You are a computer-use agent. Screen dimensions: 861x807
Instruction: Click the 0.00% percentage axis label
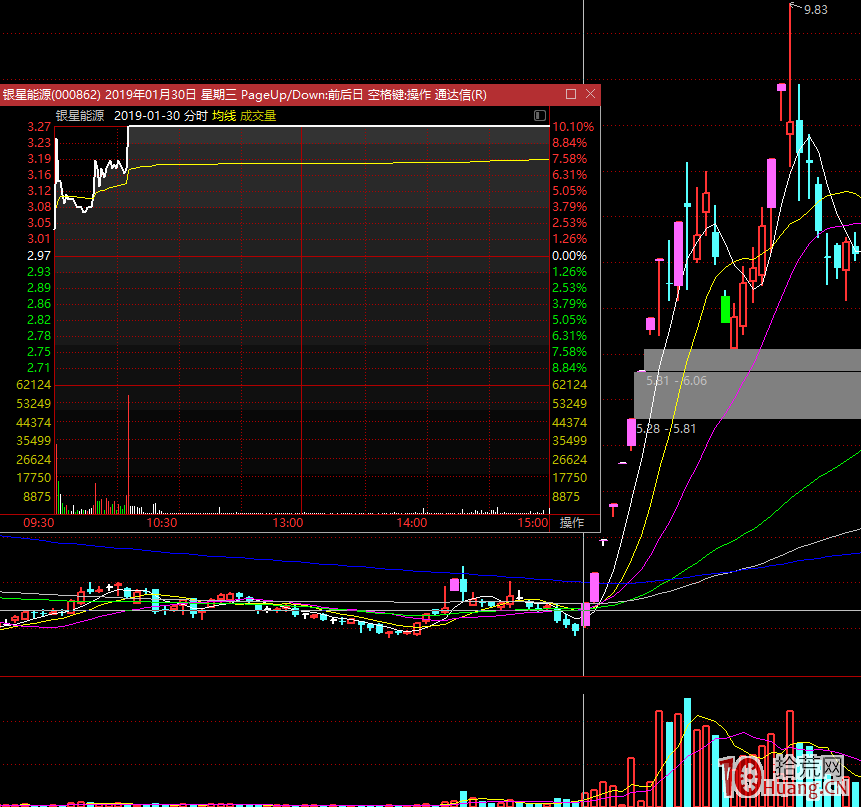point(569,256)
